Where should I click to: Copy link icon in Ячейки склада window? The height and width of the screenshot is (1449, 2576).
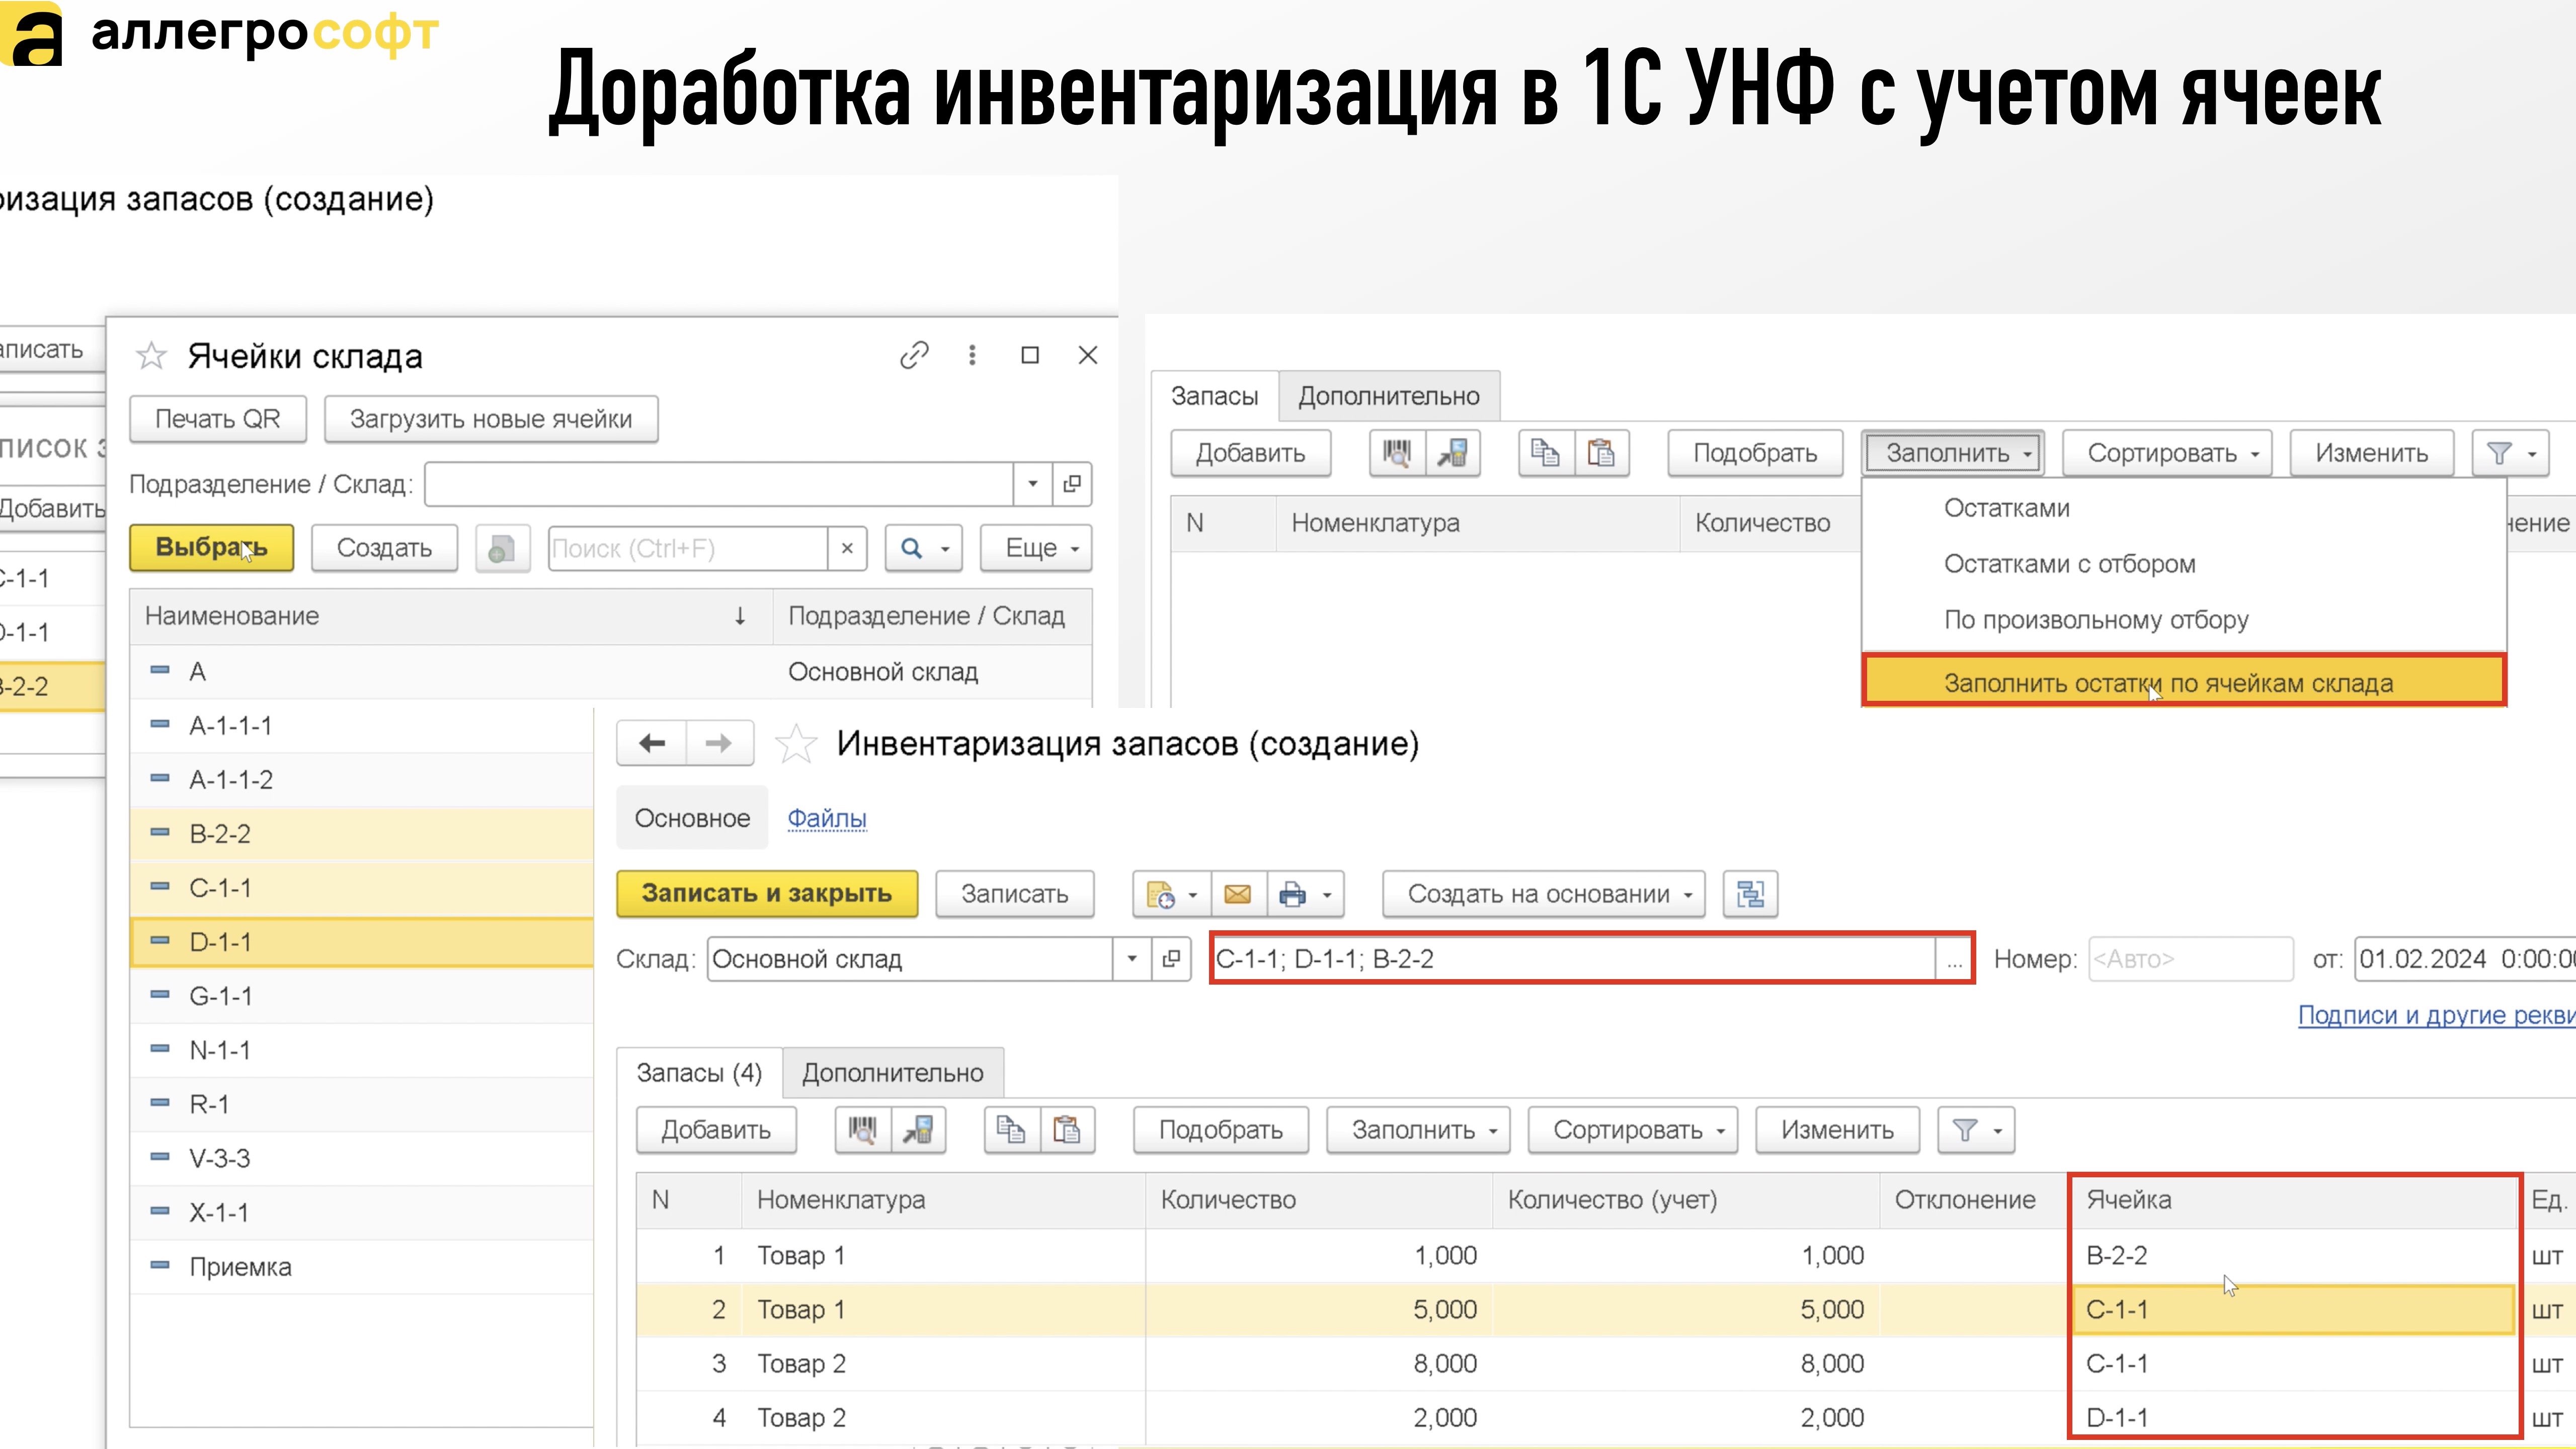click(x=914, y=355)
